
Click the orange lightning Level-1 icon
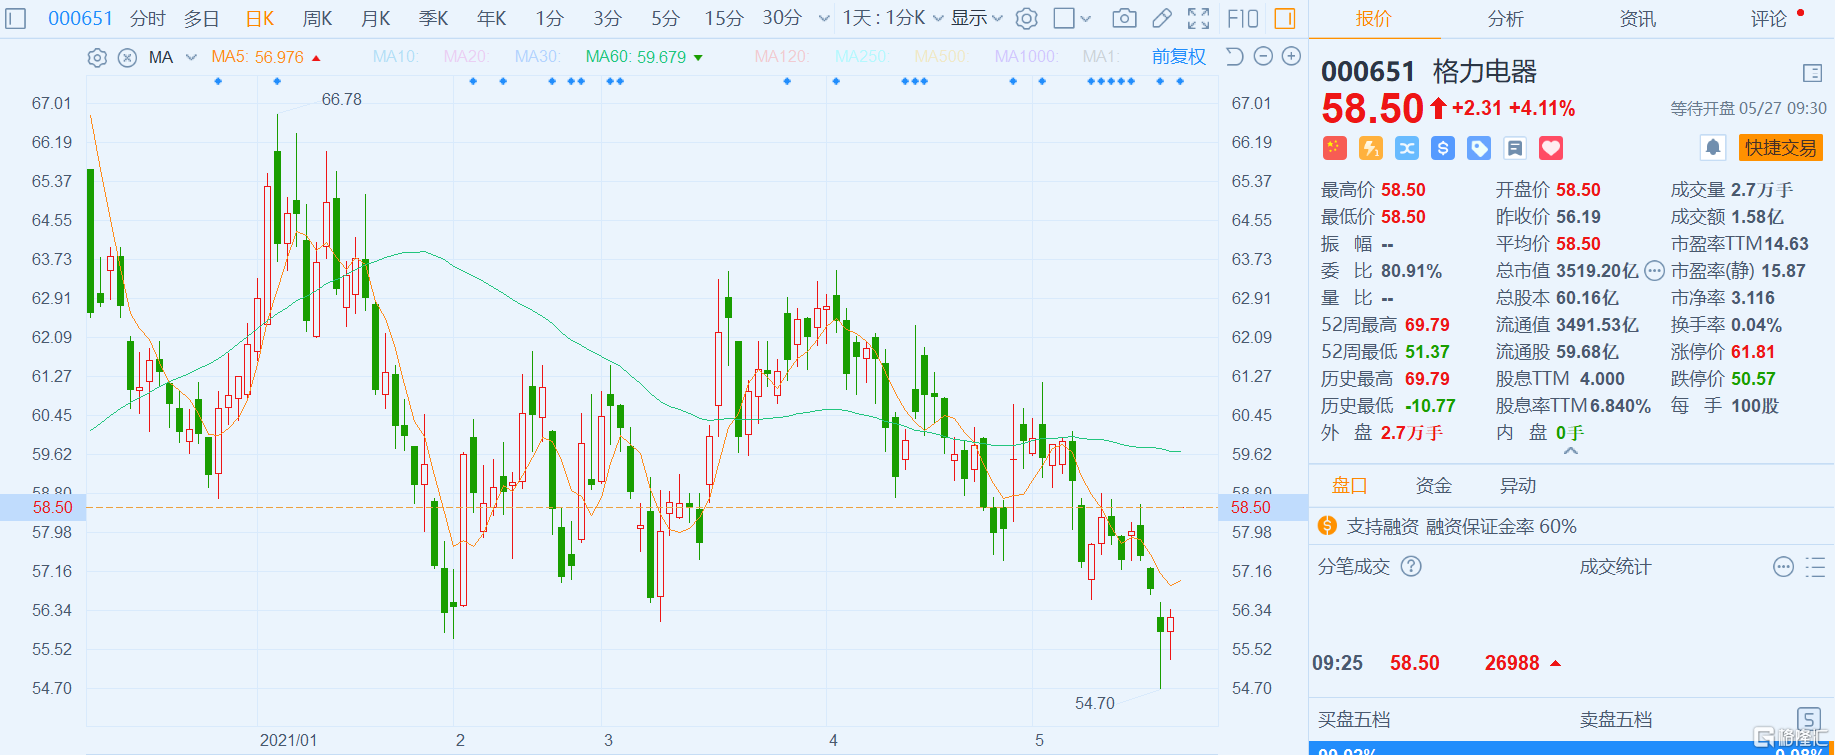(x=1370, y=148)
